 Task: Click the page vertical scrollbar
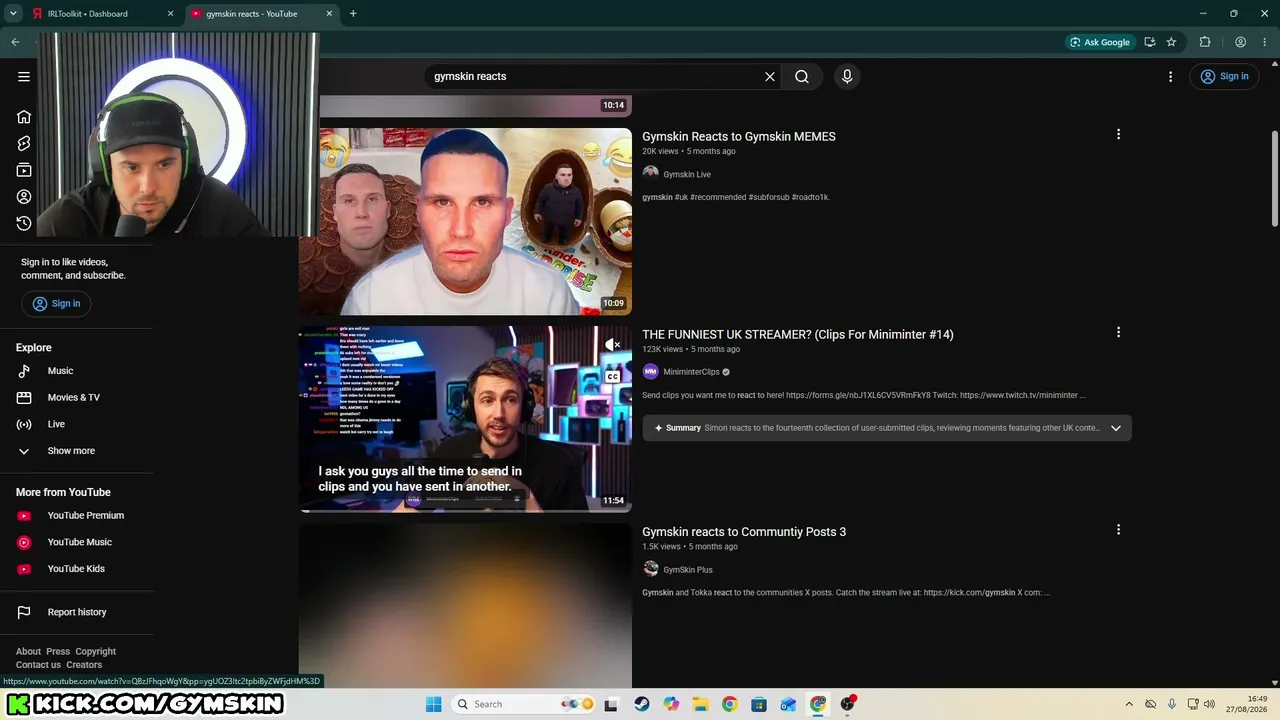1274,180
